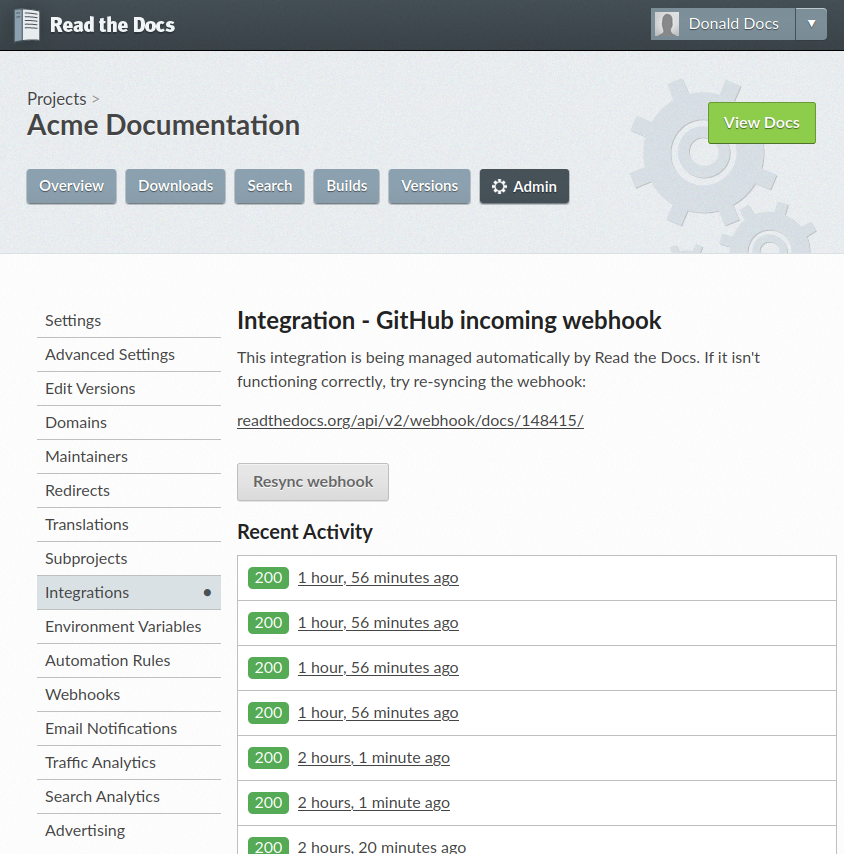Open the top '1 hour, 56 minutes ago' activity entry
The image size is (844, 854).
[378, 577]
